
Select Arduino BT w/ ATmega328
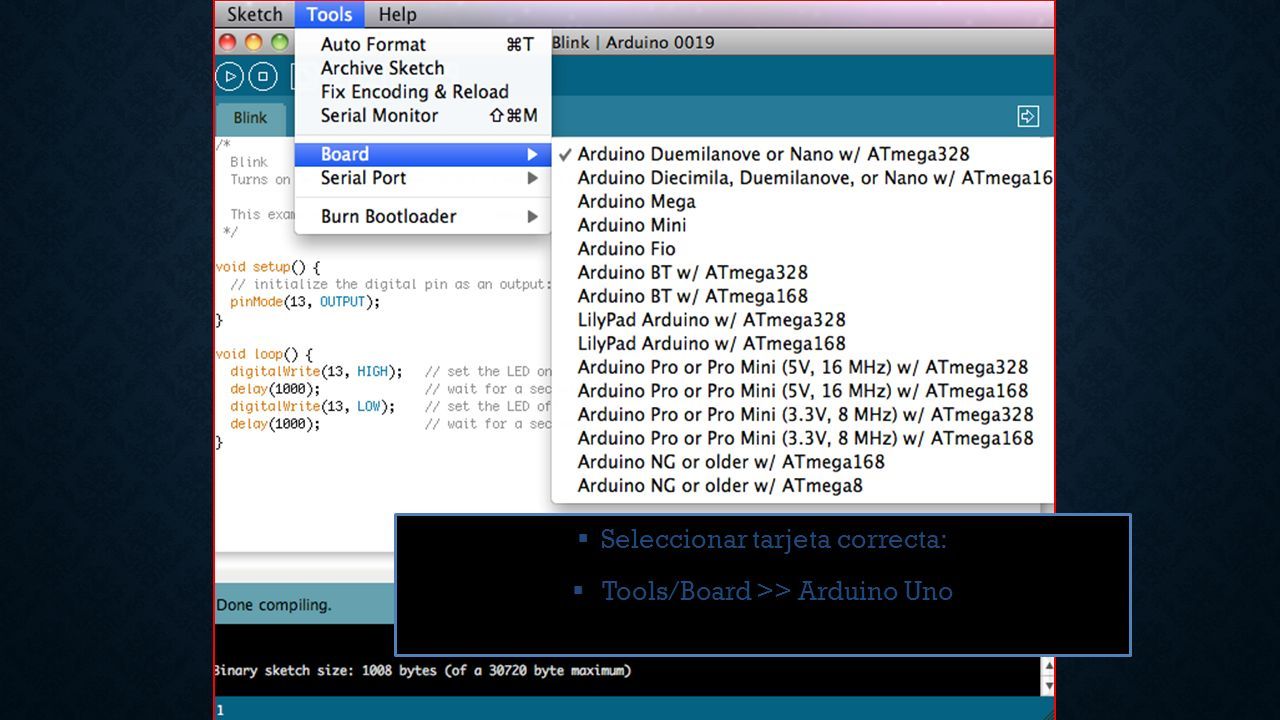click(x=803, y=272)
